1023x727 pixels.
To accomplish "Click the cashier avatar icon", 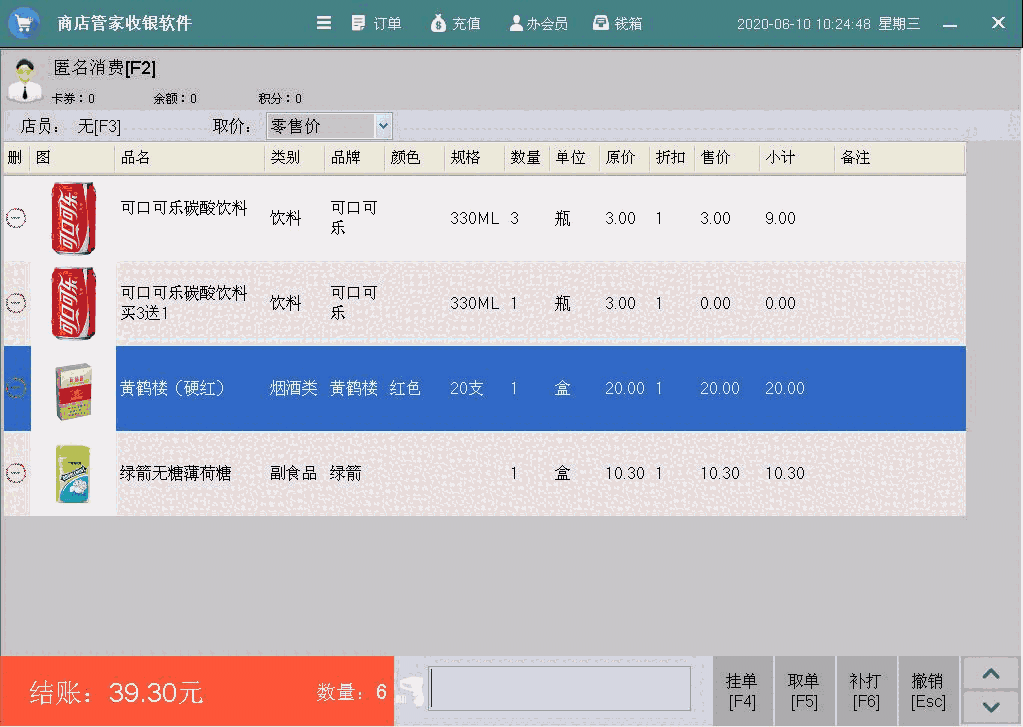I will [23, 80].
